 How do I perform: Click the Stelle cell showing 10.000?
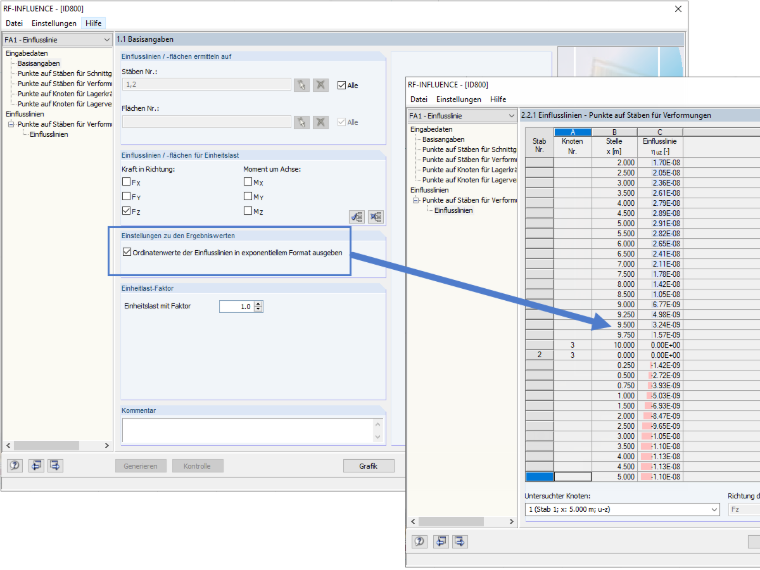(614, 345)
